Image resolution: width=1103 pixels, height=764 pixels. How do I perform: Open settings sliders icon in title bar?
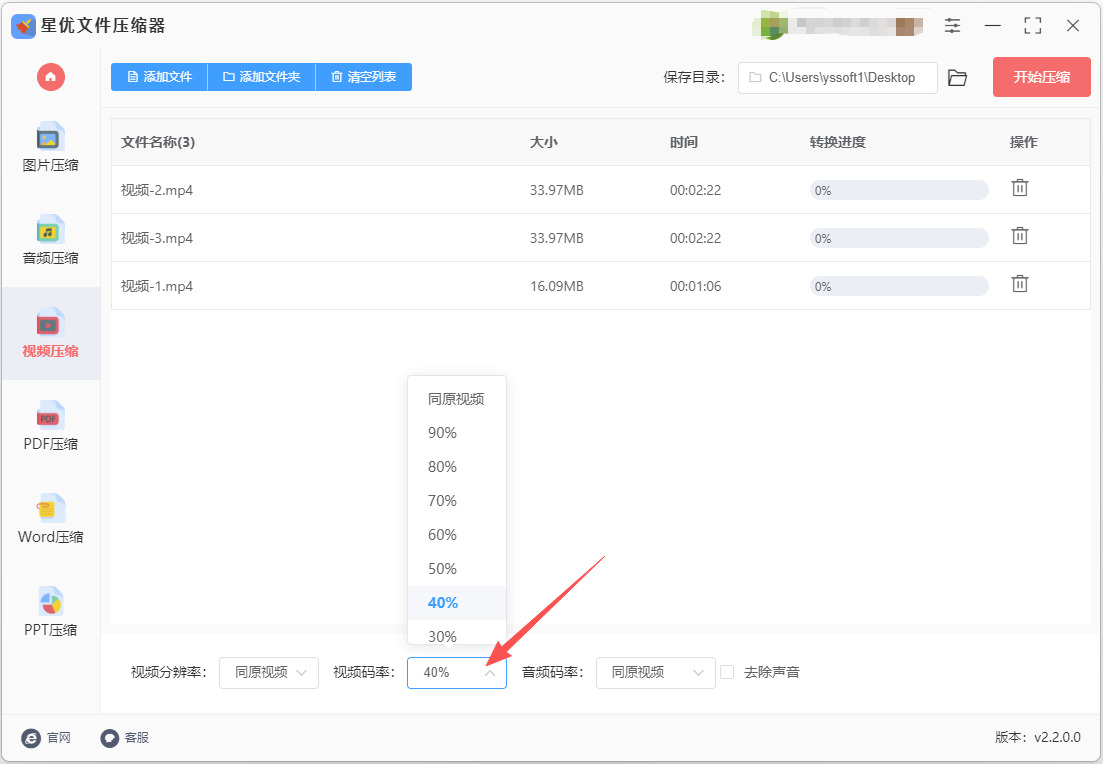(x=952, y=26)
